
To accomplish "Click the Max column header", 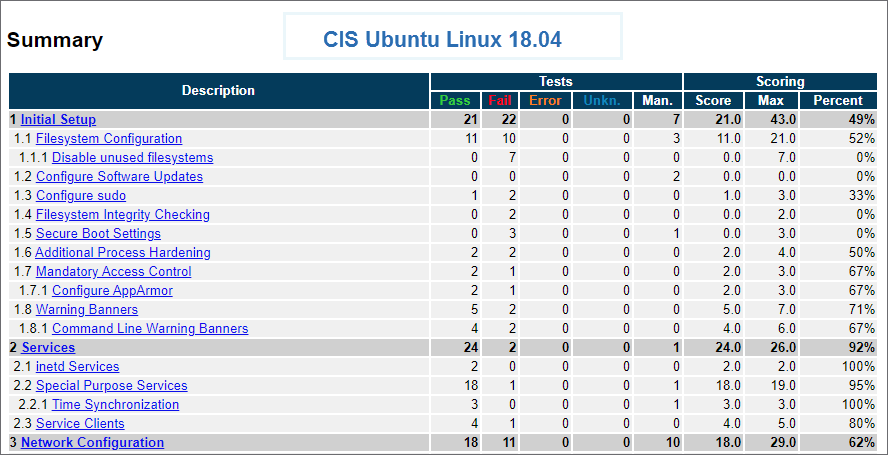I will [x=771, y=101].
